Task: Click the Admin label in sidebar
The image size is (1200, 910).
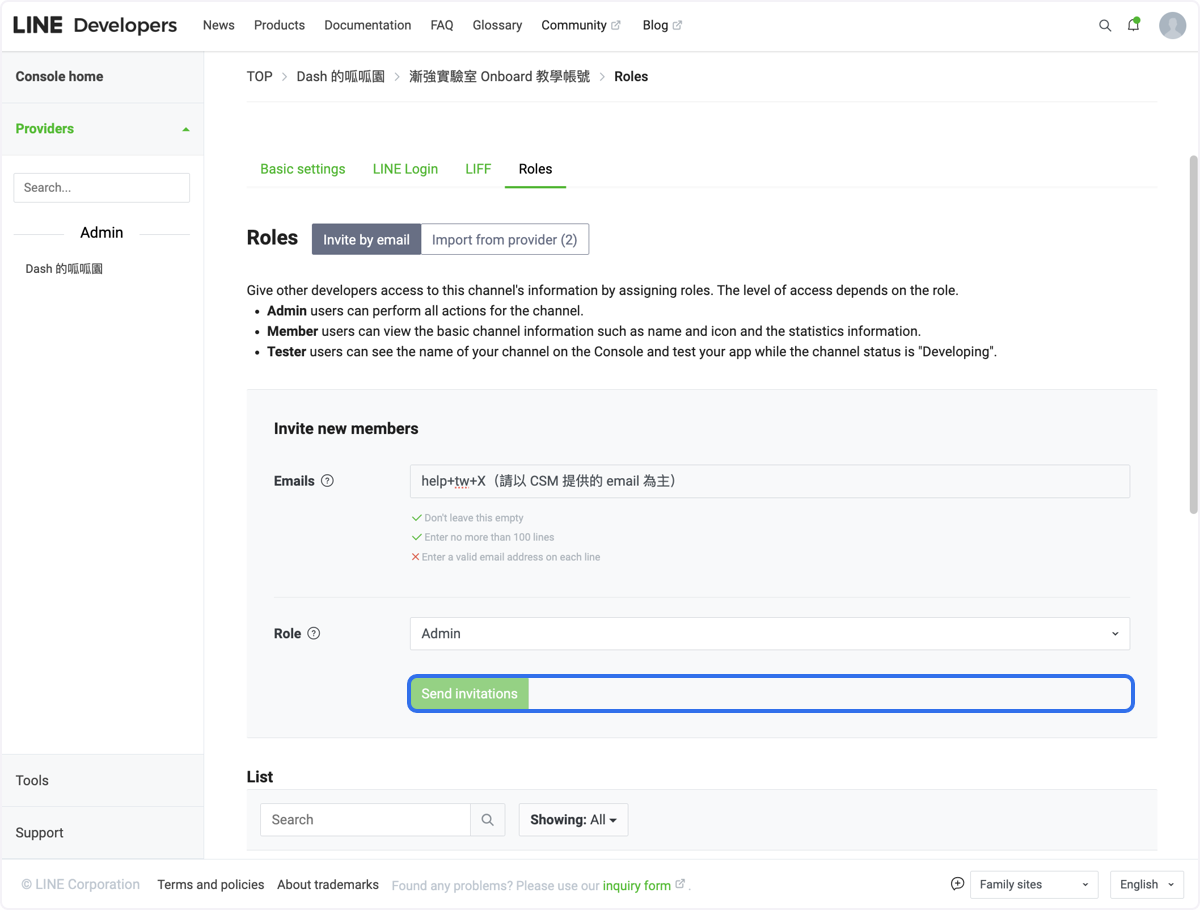Action: (x=102, y=233)
